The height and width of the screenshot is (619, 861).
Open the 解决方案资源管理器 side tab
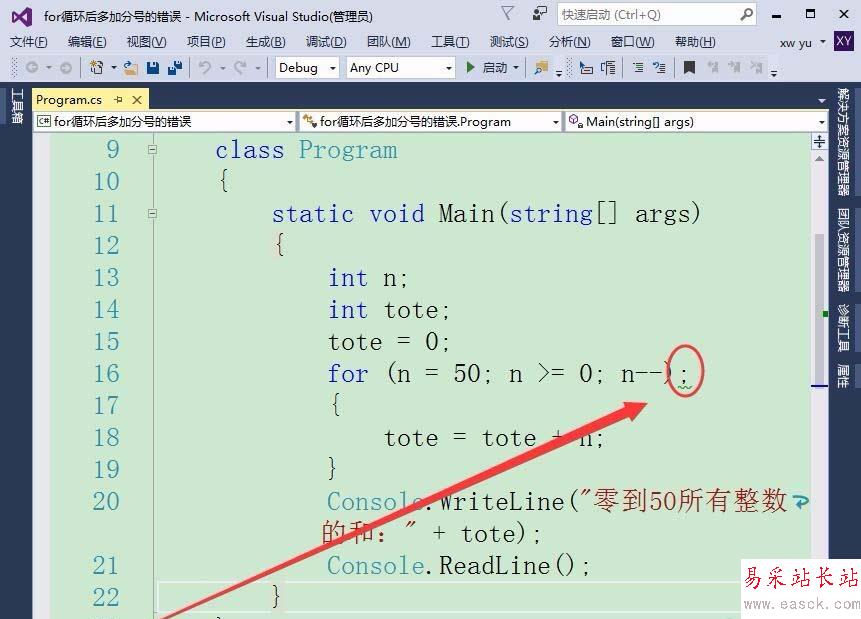843,142
